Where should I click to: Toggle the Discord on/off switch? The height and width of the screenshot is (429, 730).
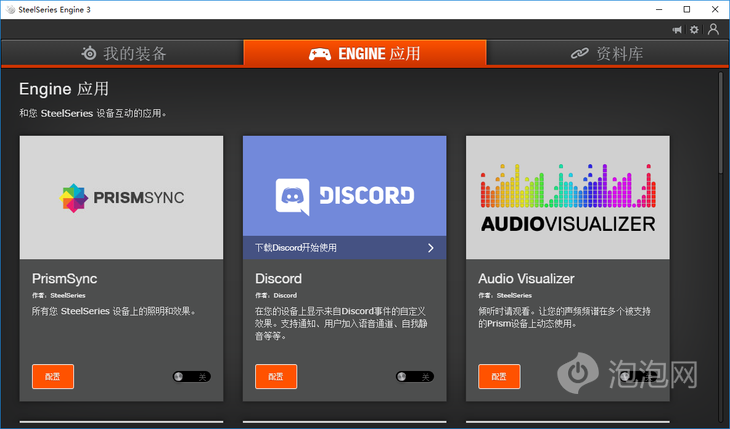click(415, 376)
